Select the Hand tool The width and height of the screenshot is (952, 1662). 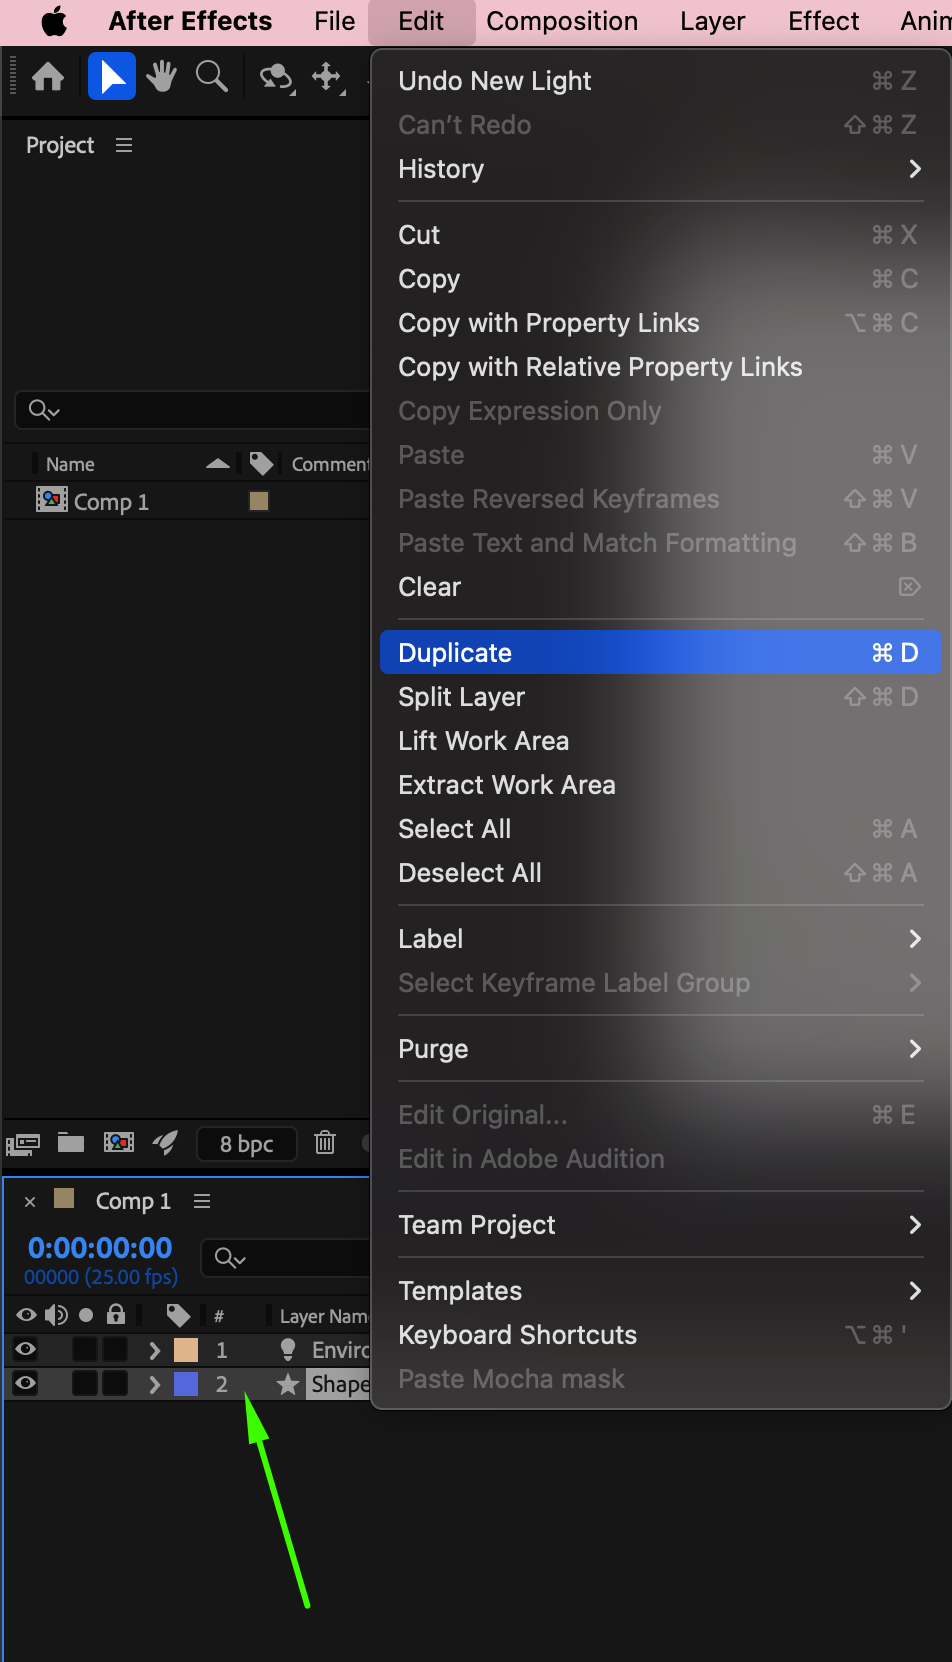(x=161, y=77)
